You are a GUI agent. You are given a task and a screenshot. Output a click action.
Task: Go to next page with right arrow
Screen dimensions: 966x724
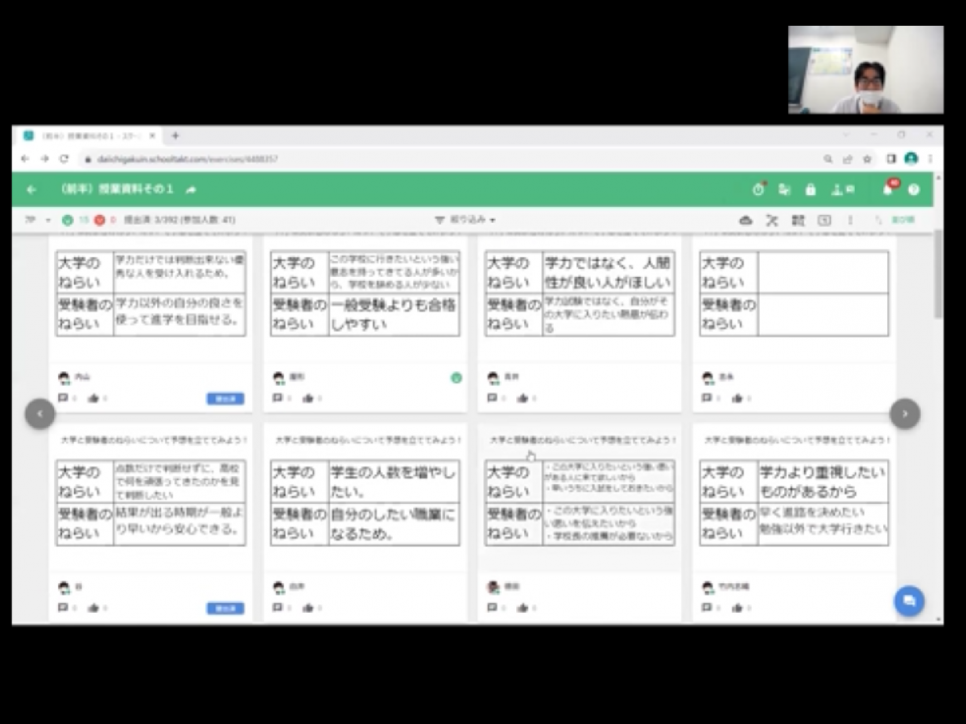point(904,413)
